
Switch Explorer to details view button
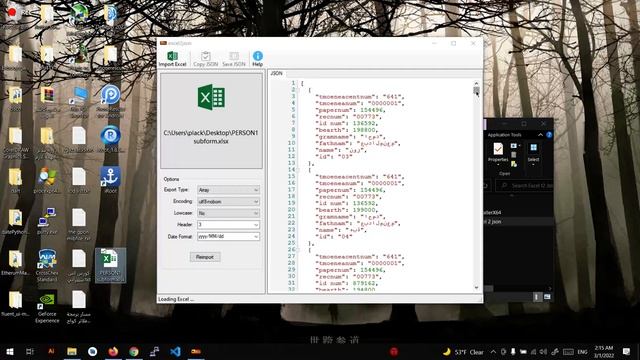pyautogui.click(x=536, y=297)
